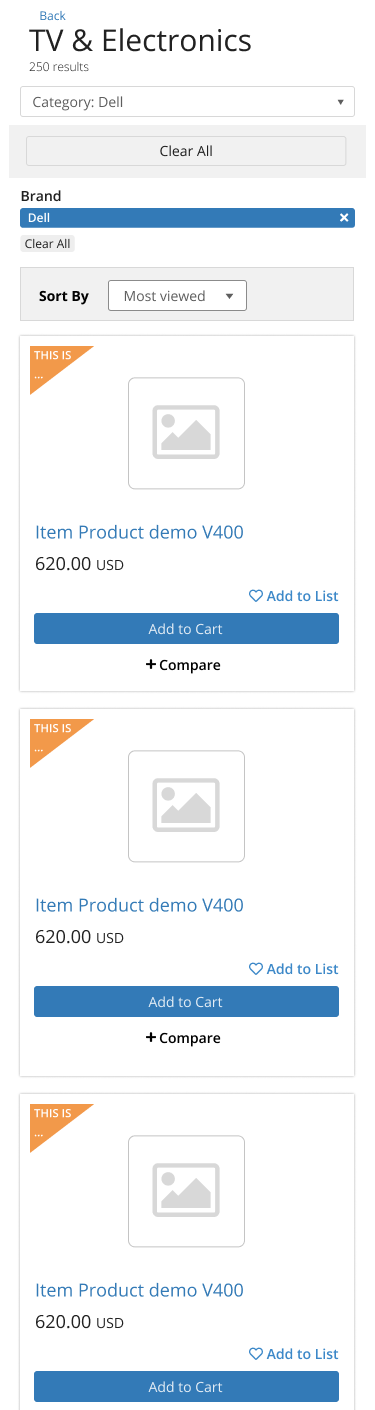Open first product's placeholder image

(x=187, y=433)
